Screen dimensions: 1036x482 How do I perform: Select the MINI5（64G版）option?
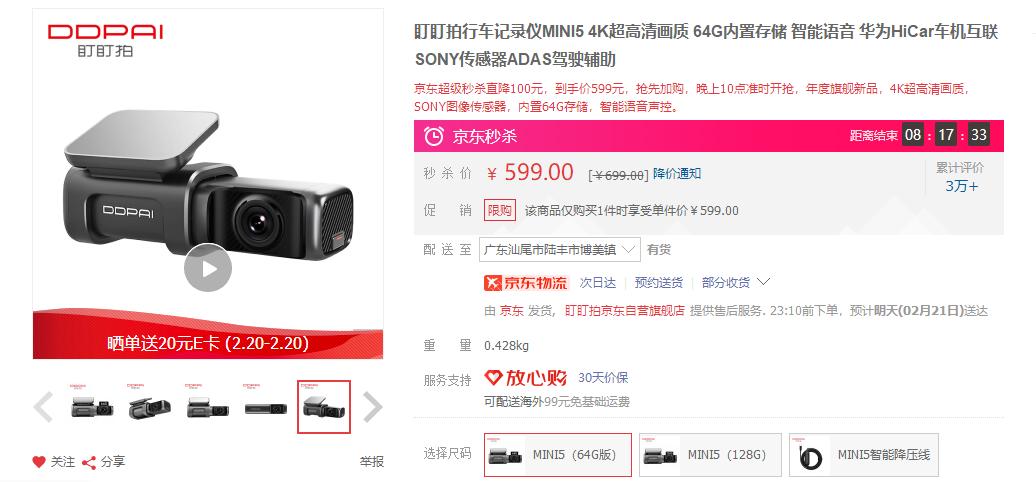(x=558, y=455)
